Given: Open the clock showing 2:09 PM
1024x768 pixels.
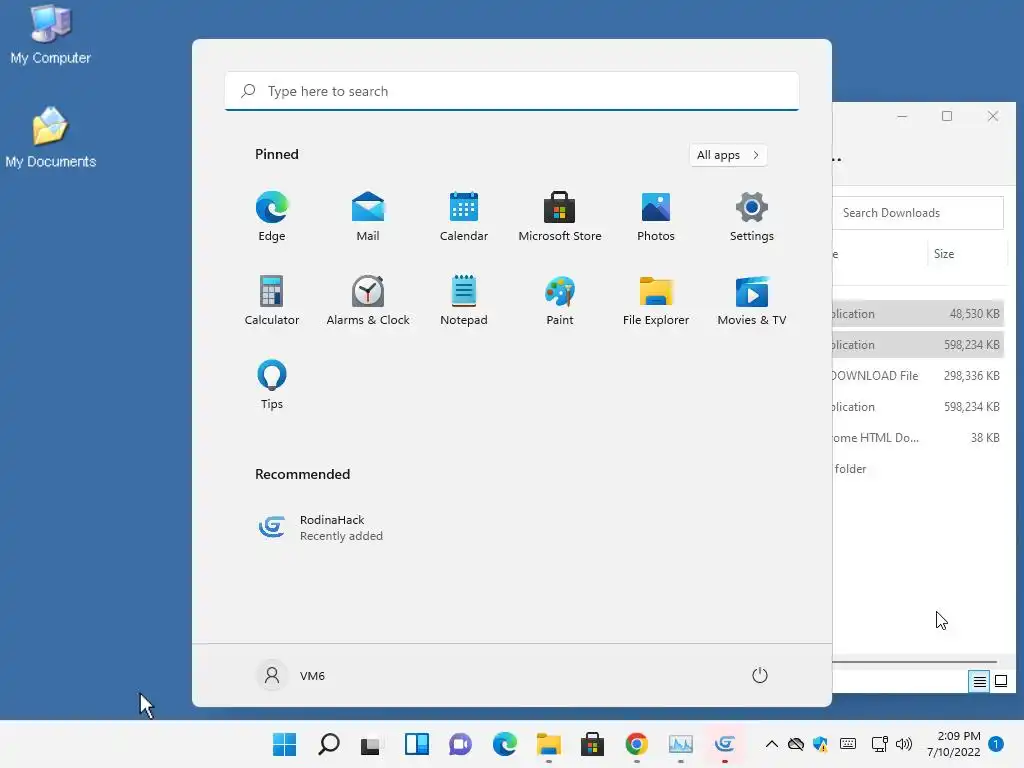Looking at the screenshot, I should (x=953, y=744).
